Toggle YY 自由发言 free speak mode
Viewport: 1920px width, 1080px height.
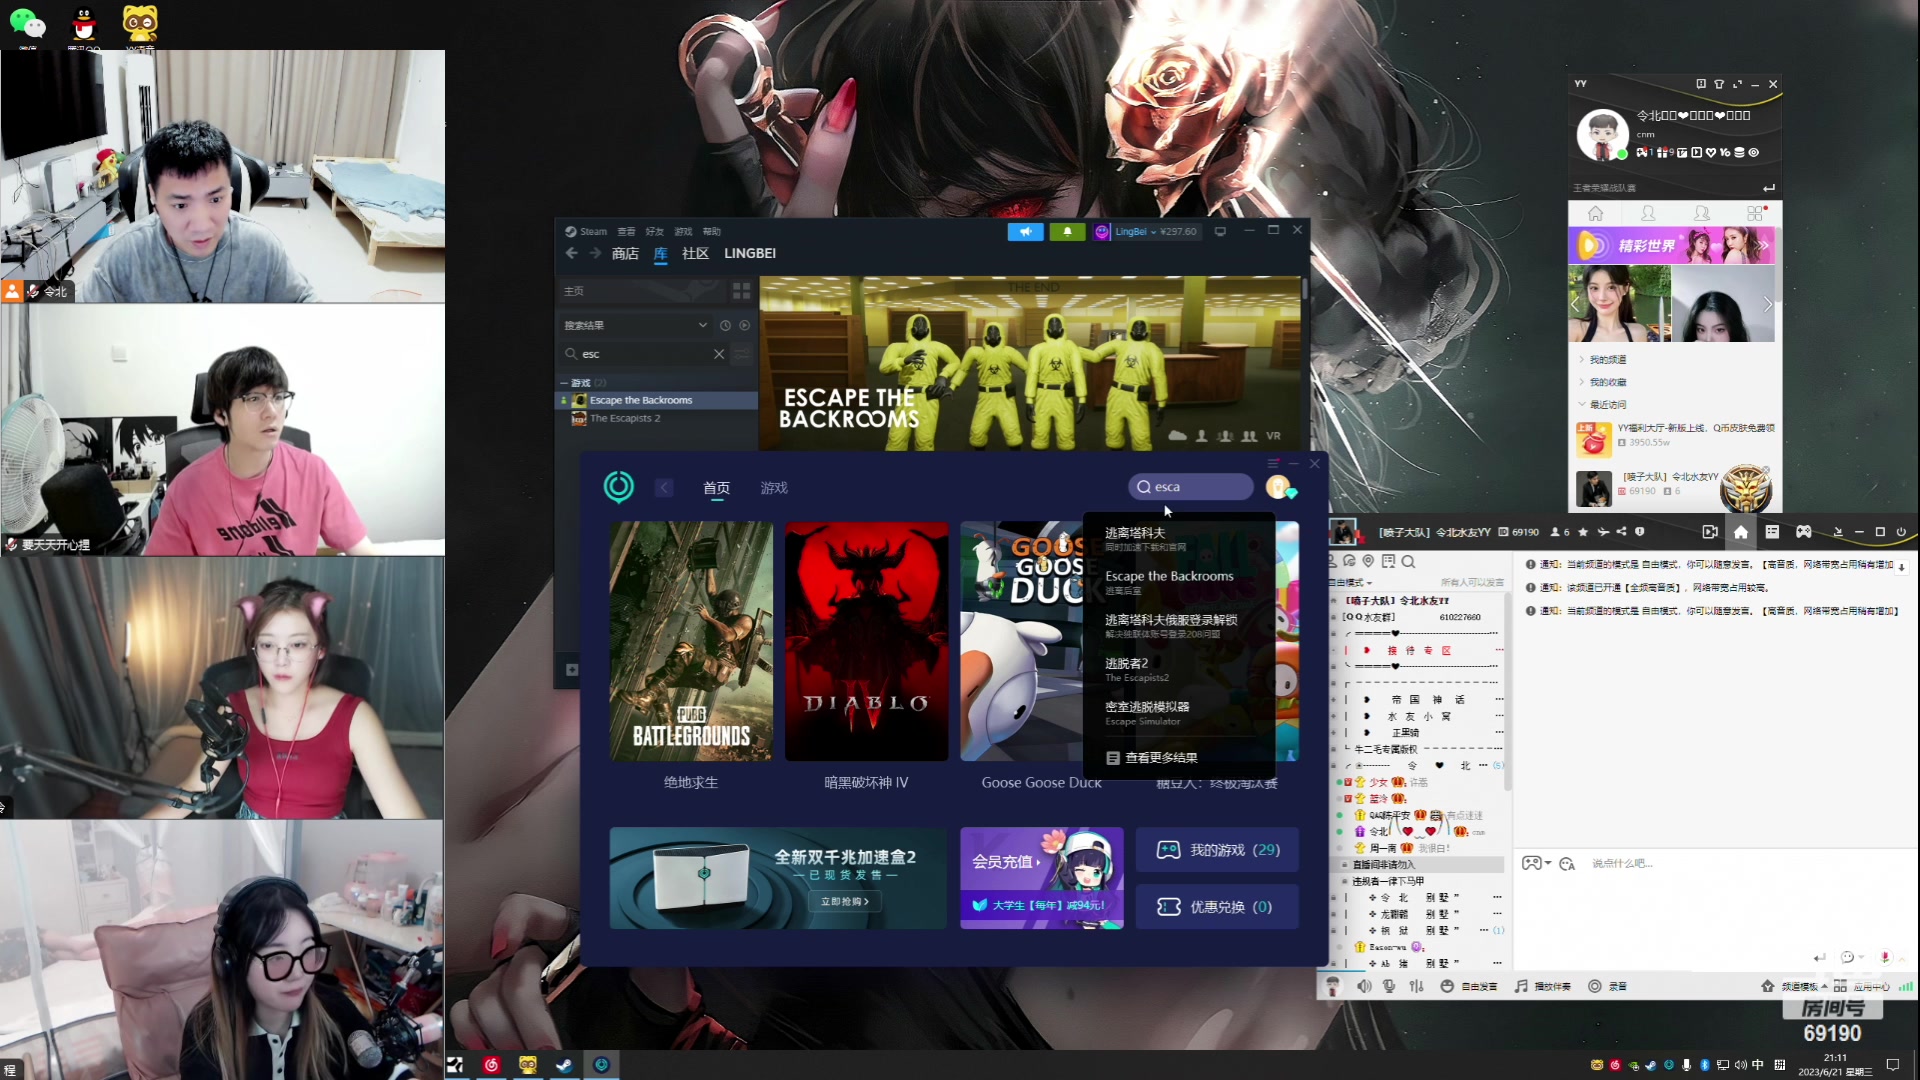(x=1469, y=986)
